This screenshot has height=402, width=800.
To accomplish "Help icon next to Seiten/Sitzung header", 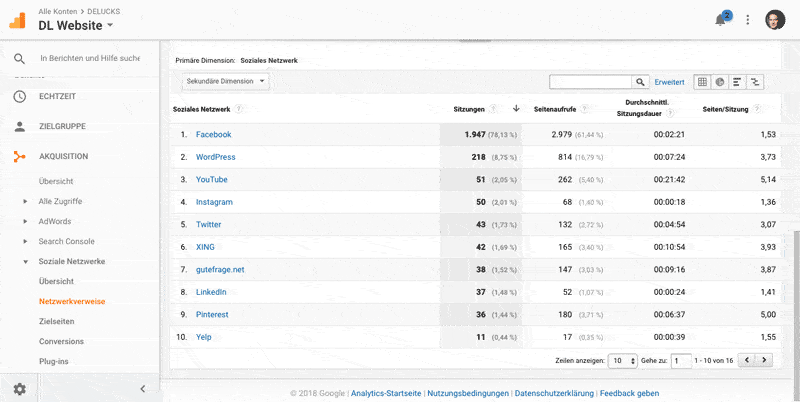I will pos(757,109).
